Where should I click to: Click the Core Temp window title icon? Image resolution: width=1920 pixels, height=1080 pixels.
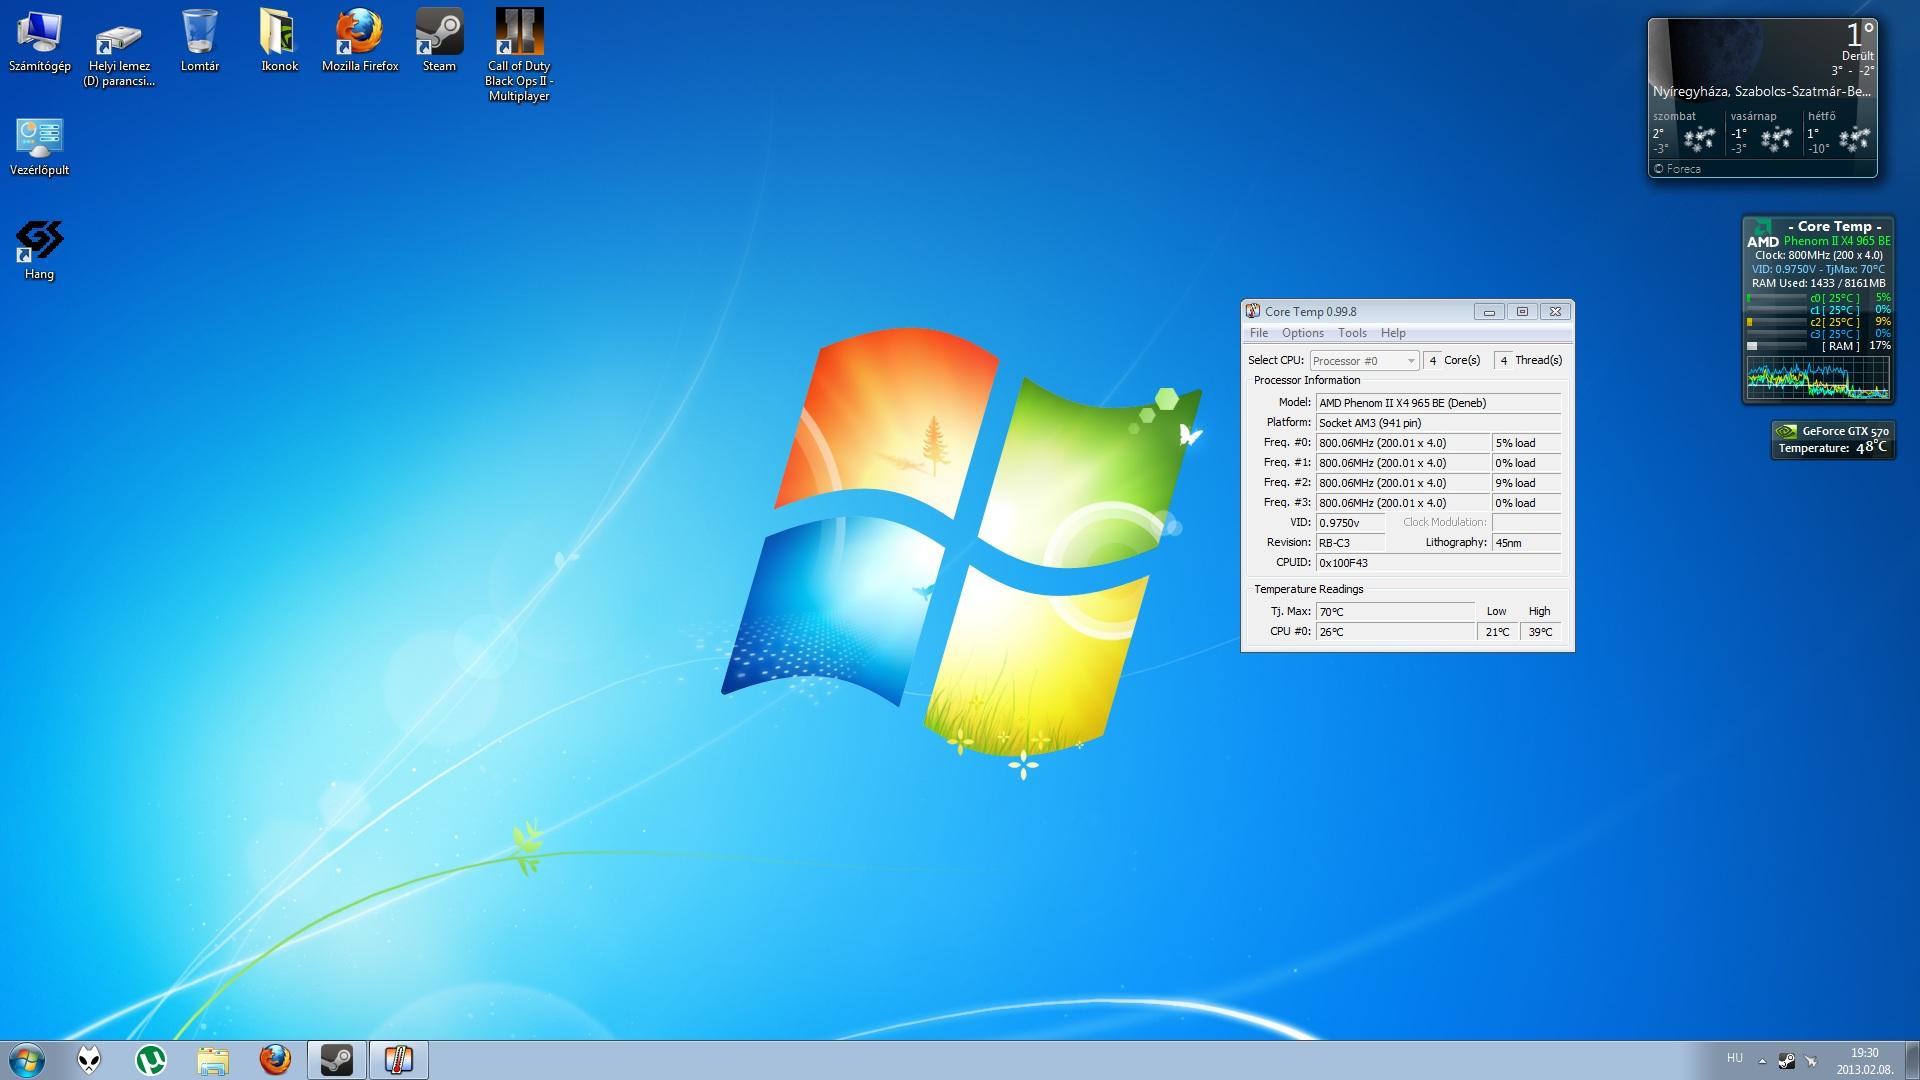pyautogui.click(x=1253, y=311)
